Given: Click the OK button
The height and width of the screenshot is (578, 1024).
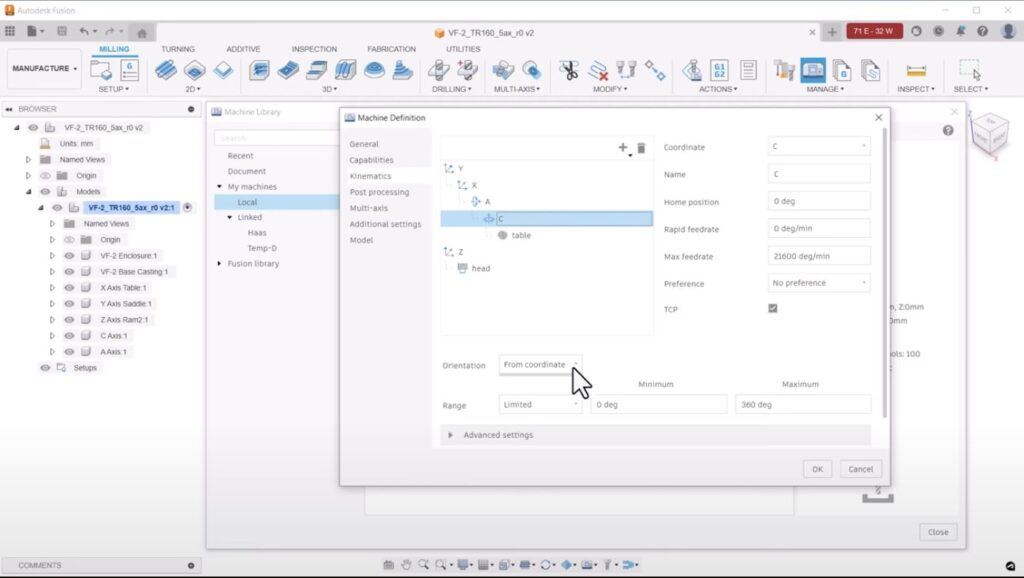Looking at the screenshot, I should pyautogui.click(x=817, y=469).
